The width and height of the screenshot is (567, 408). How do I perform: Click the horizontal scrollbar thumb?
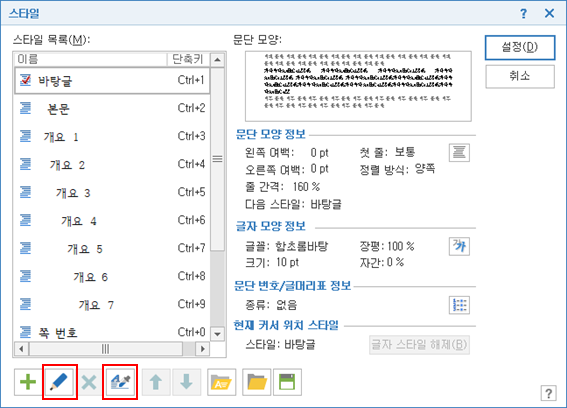pyautogui.click(x=106, y=349)
